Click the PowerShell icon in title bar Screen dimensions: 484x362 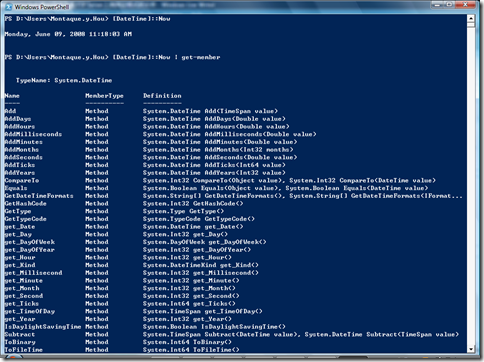tap(9, 7)
